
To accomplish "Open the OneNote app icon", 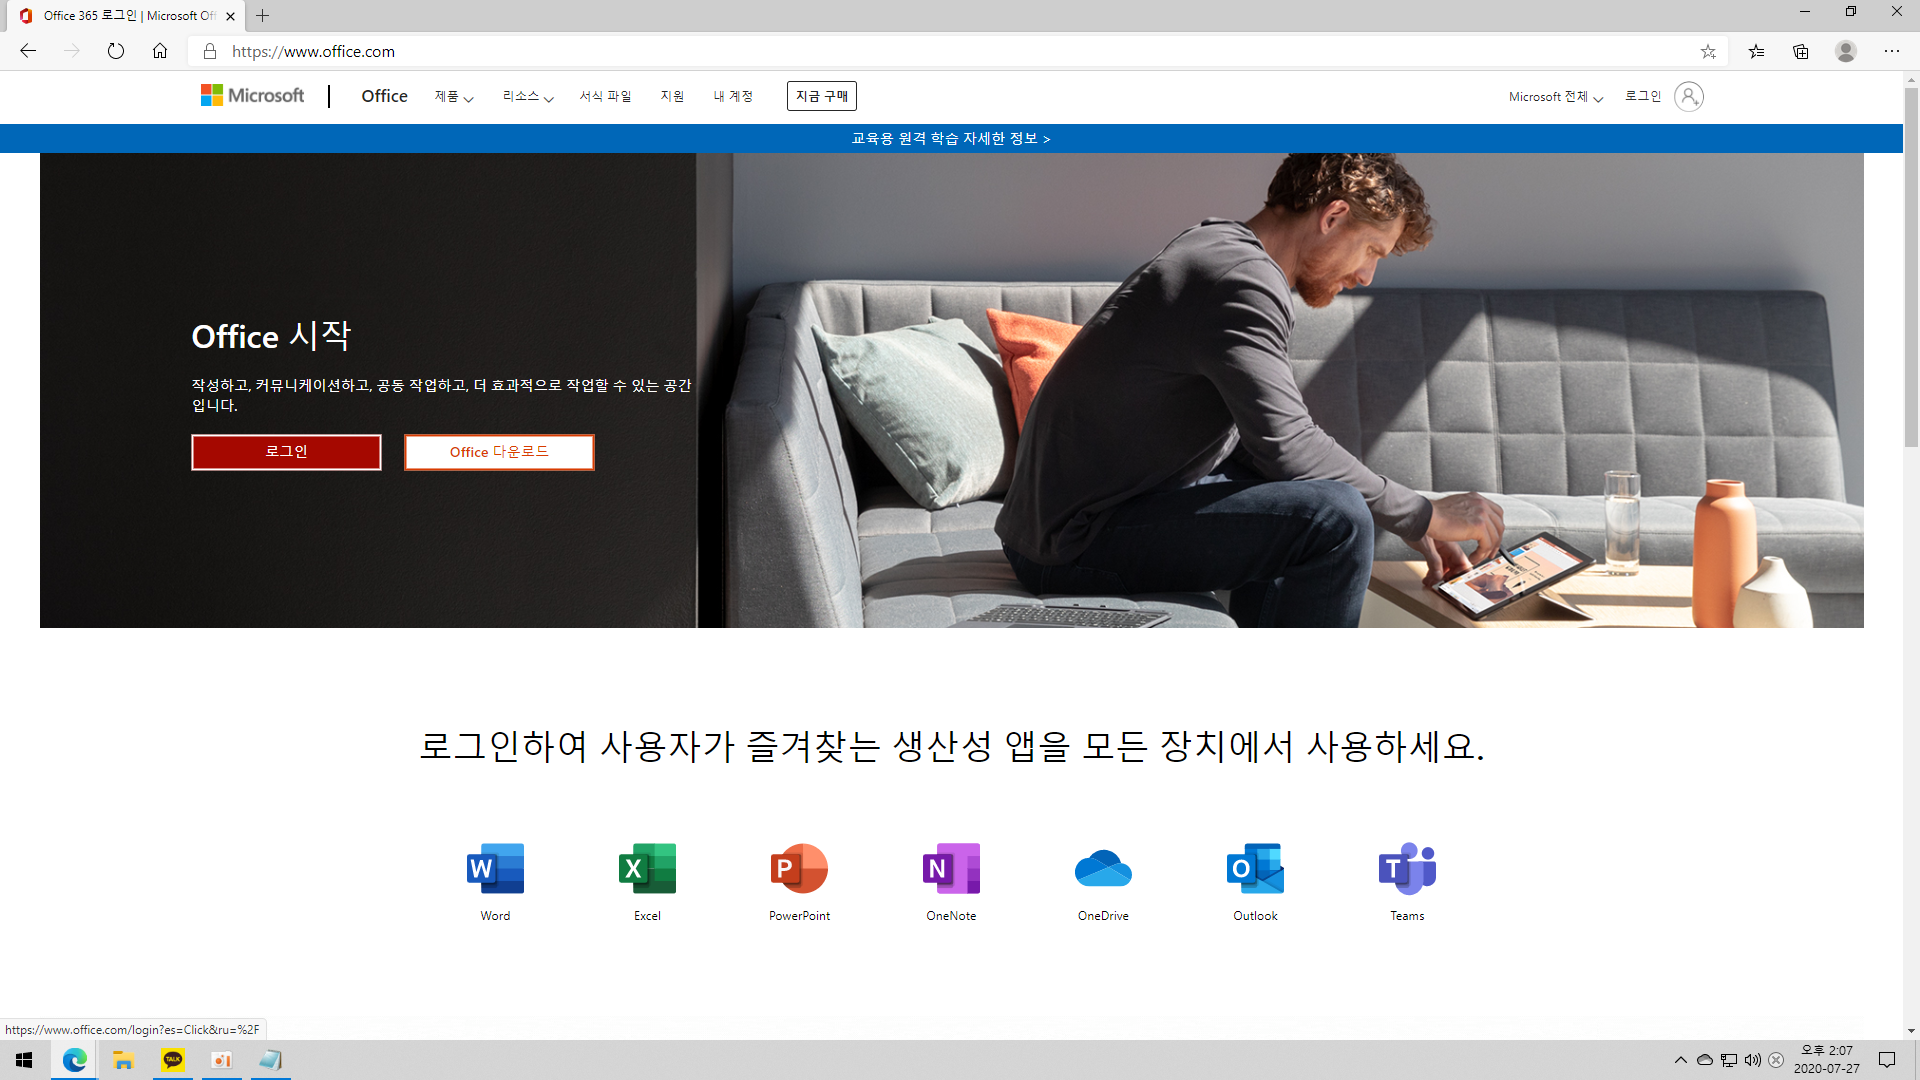I will pos(951,868).
